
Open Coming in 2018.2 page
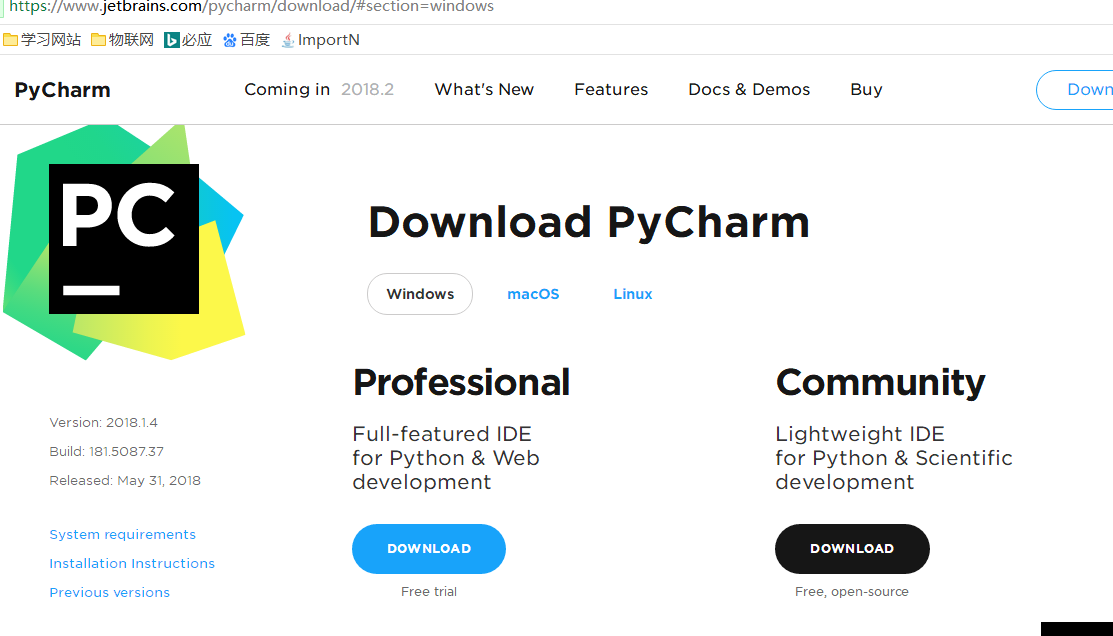[319, 89]
